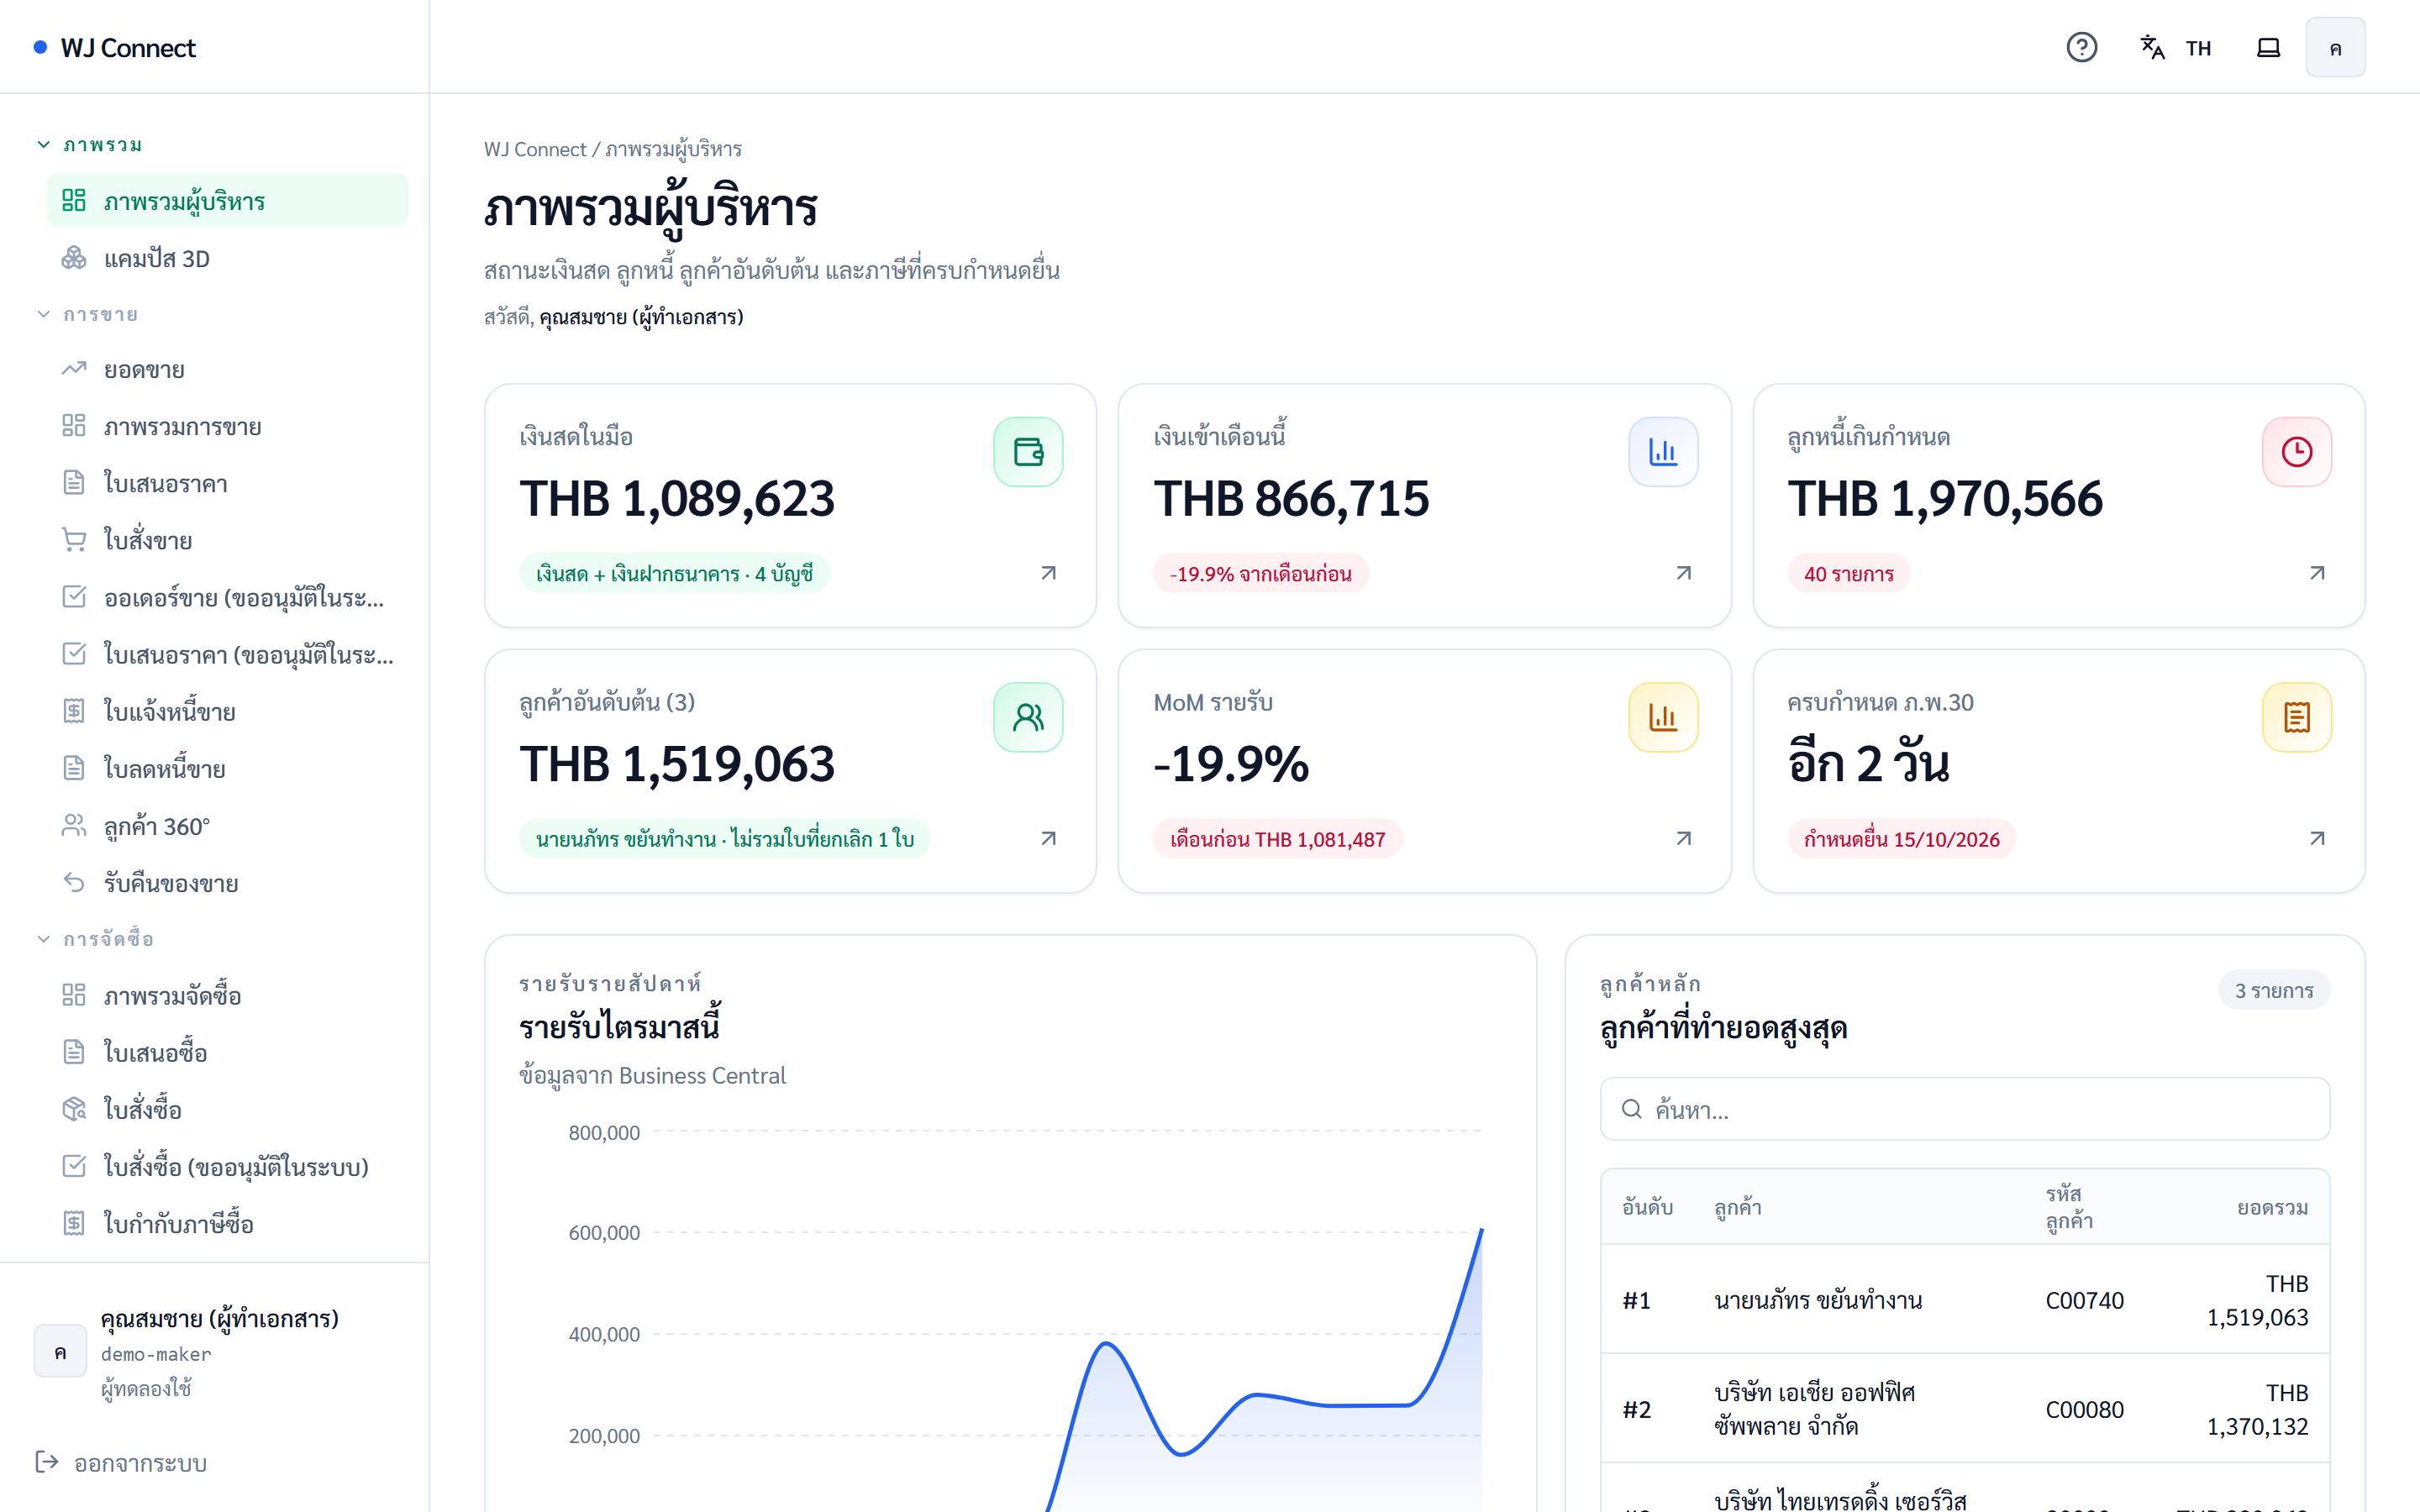The width and height of the screenshot is (2420, 1512).
Task: Click chart icon on MoM รายรับ card
Action: click(1663, 717)
